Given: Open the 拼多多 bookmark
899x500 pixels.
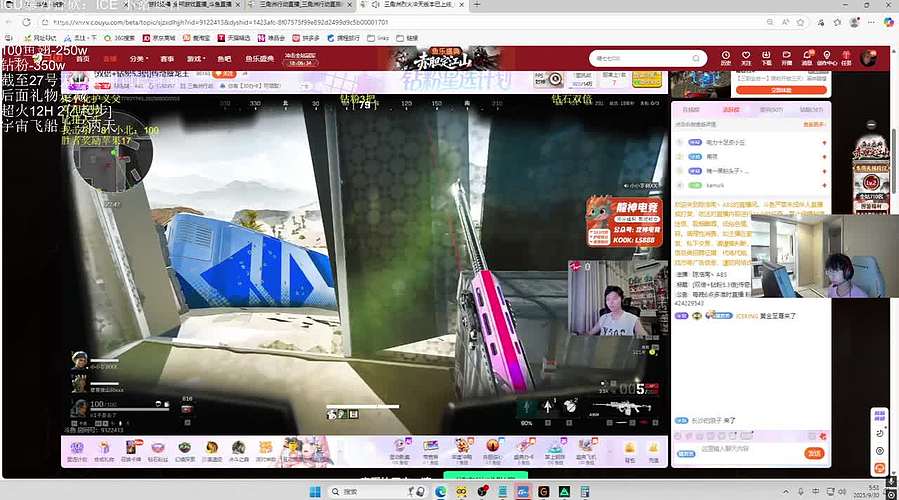Looking at the screenshot, I should pos(306,38).
